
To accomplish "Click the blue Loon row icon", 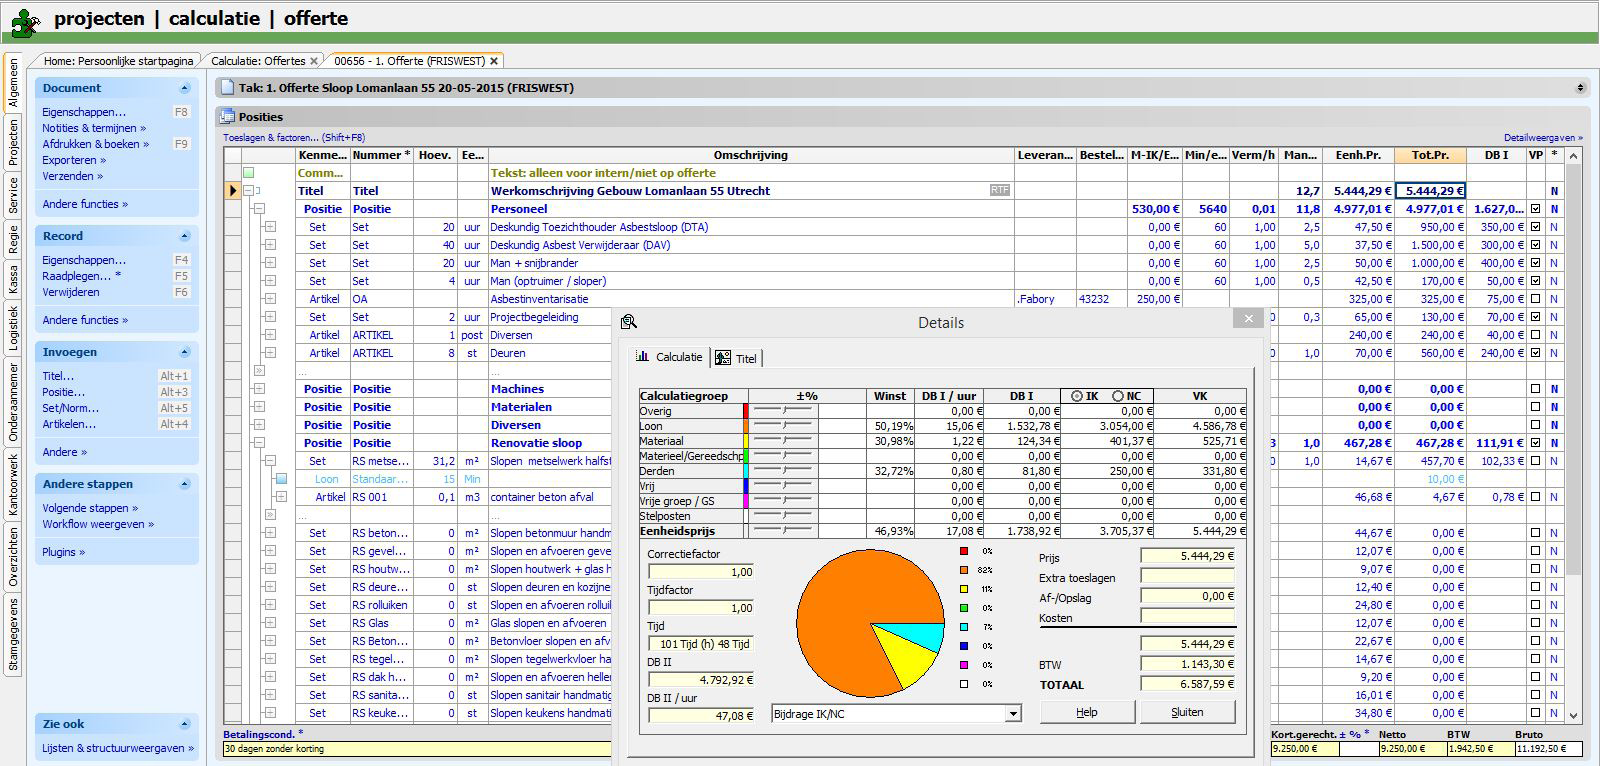I will pyautogui.click(x=282, y=479).
